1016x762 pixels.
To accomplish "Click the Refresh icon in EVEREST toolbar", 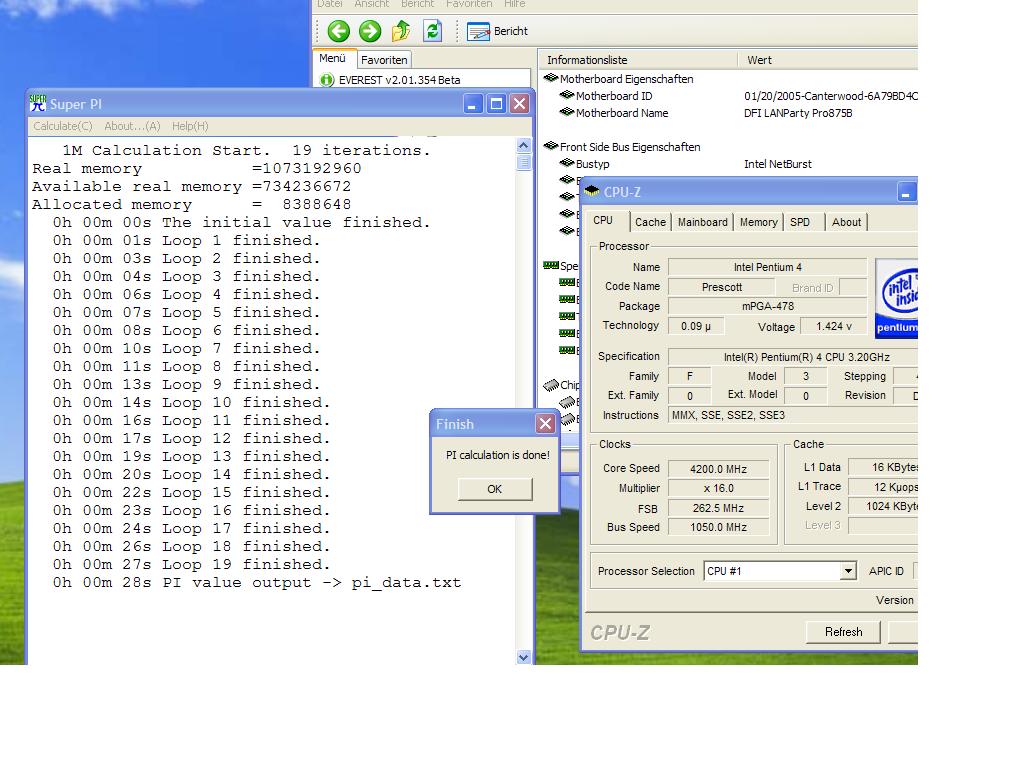I will [432, 30].
